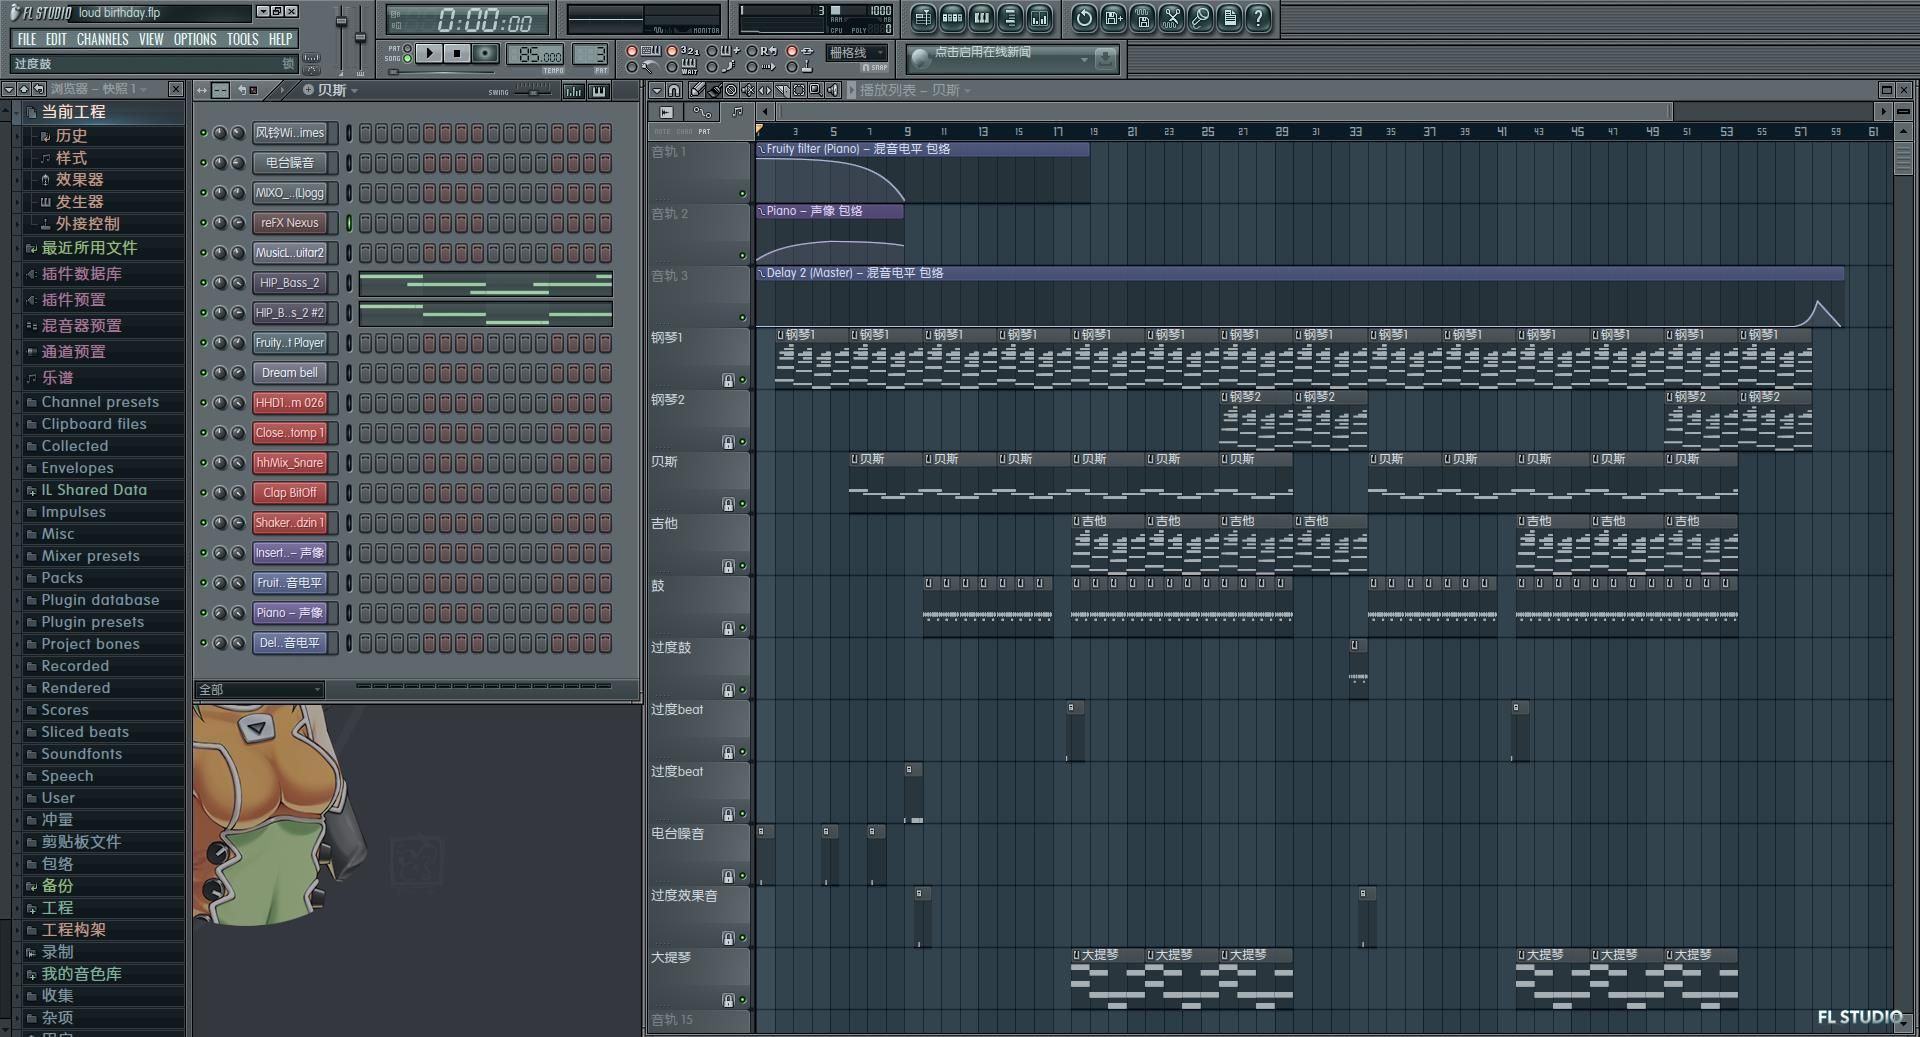Select the dashed selection tool in playlist
1920x1037 pixels.
[x=799, y=90]
